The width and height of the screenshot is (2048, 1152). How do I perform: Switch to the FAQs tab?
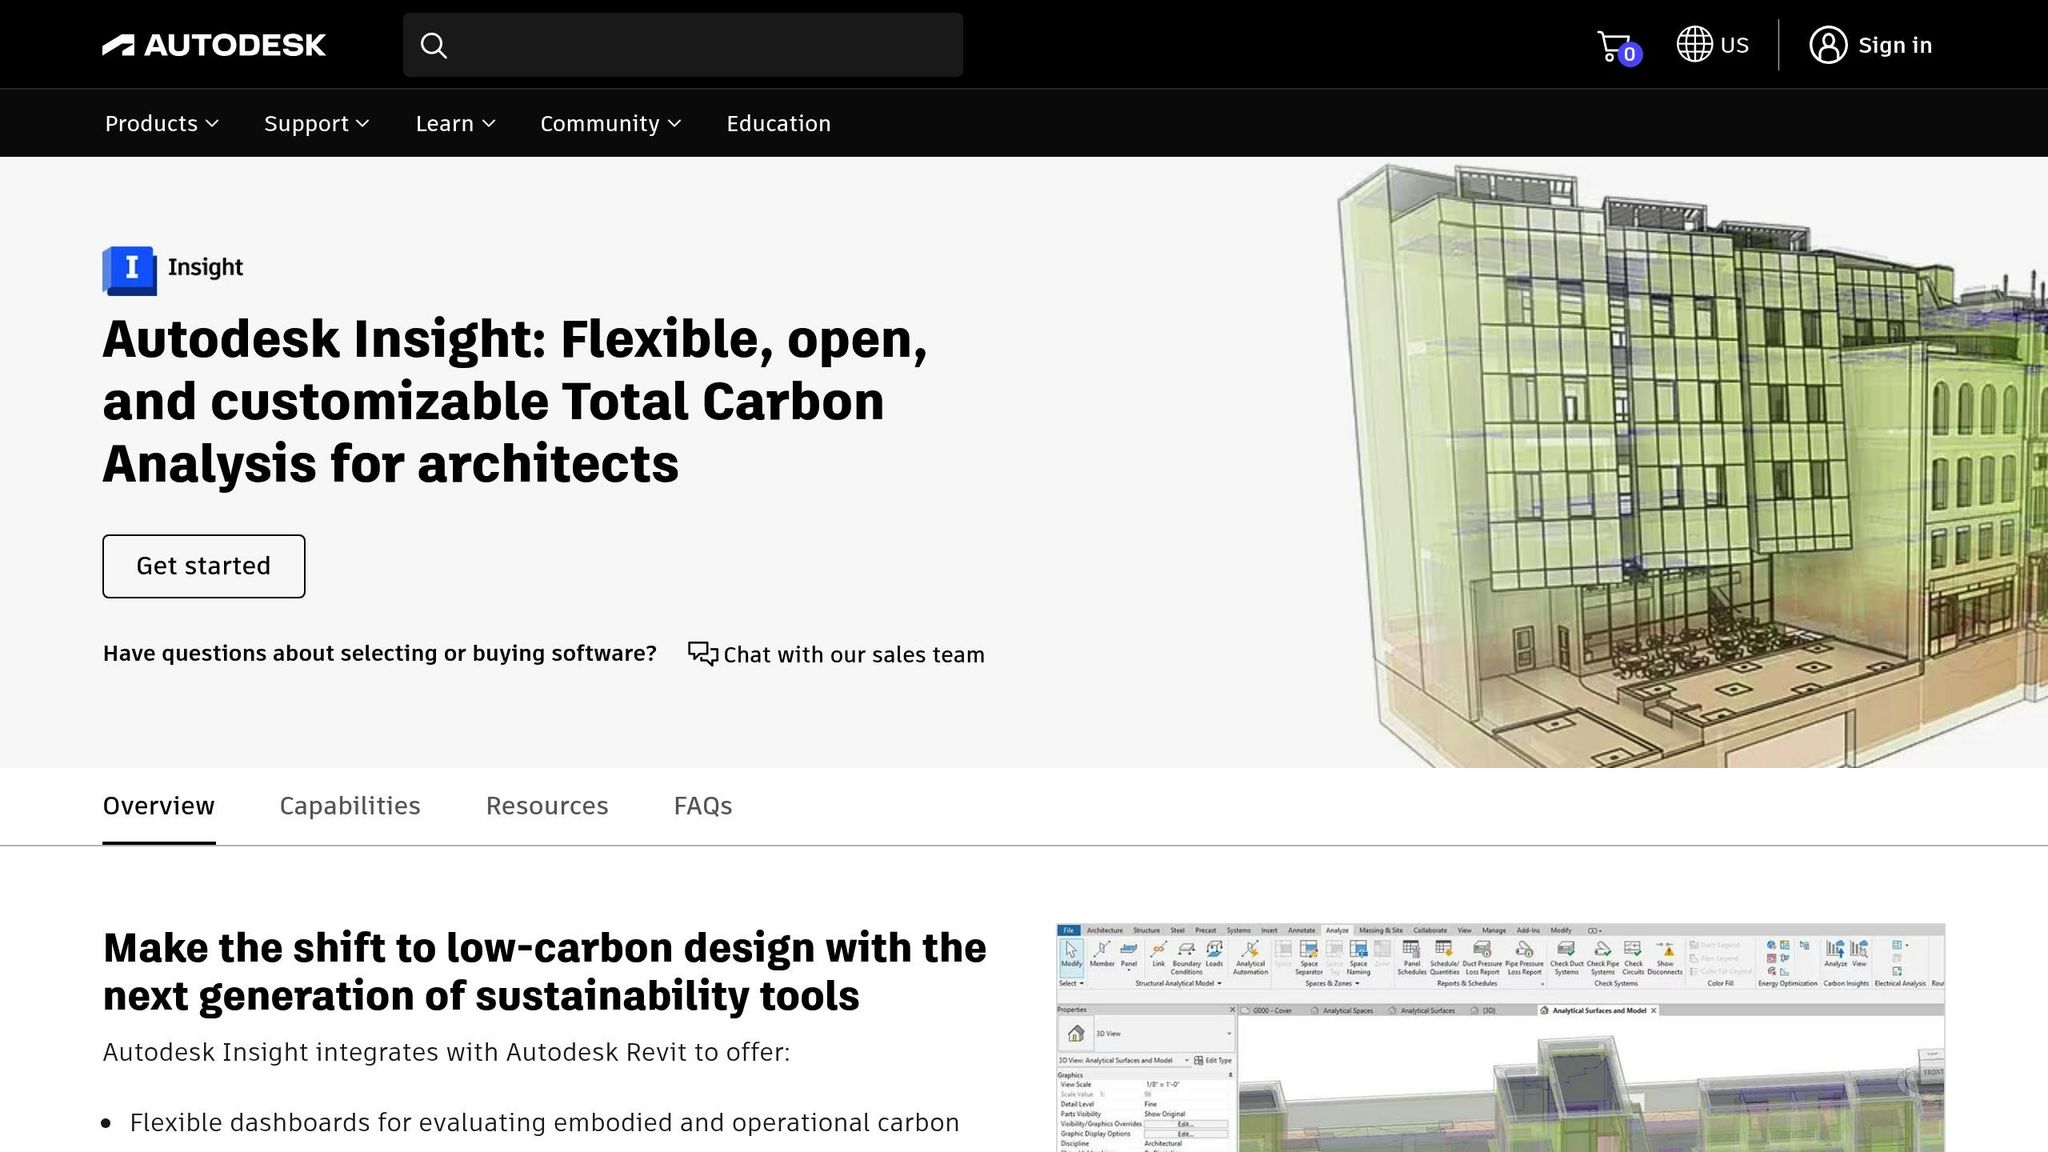click(x=703, y=806)
